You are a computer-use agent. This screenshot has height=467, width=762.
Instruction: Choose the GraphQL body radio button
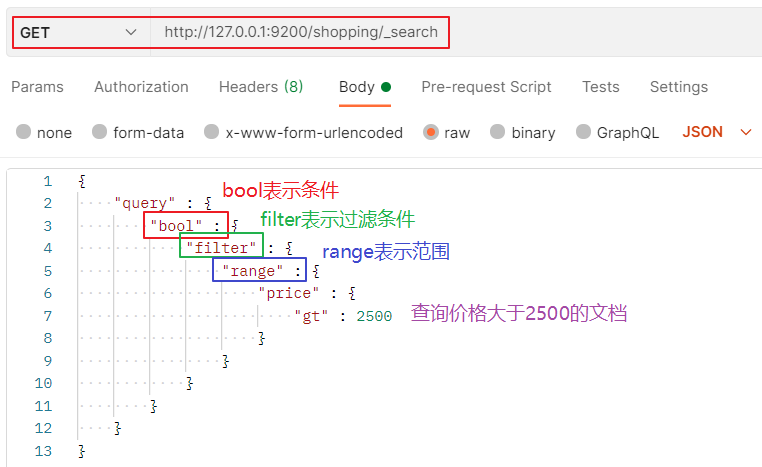coord(583,132)
